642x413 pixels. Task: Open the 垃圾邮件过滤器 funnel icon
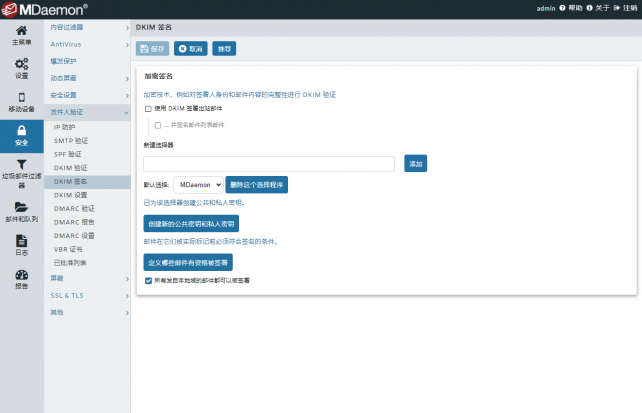[21, 164]
